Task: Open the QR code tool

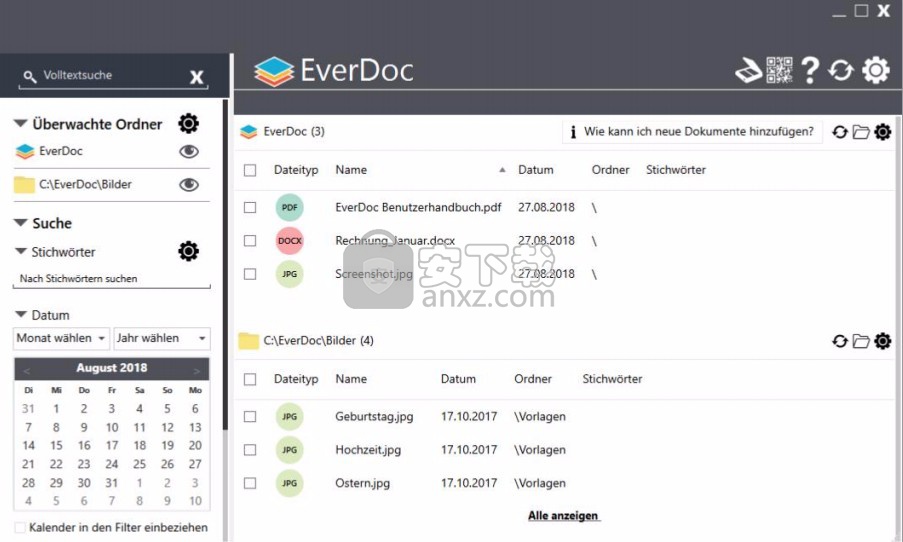Action: [779, 70]
